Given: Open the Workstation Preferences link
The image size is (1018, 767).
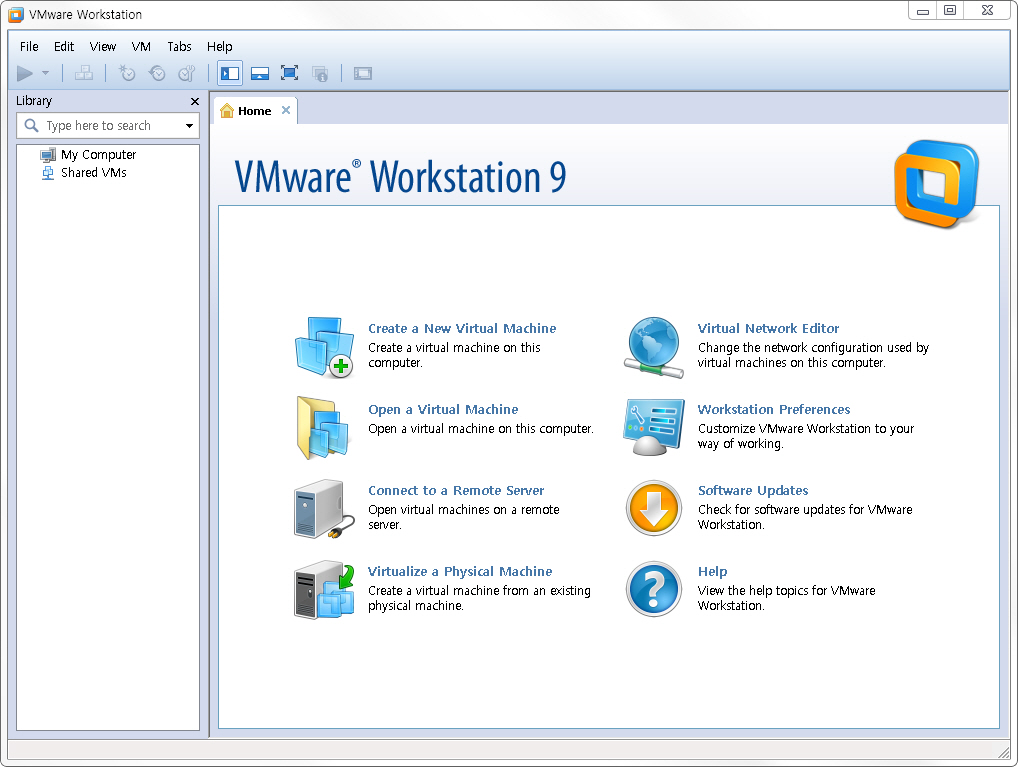Looking at the screenshot, I should [774, 410].
